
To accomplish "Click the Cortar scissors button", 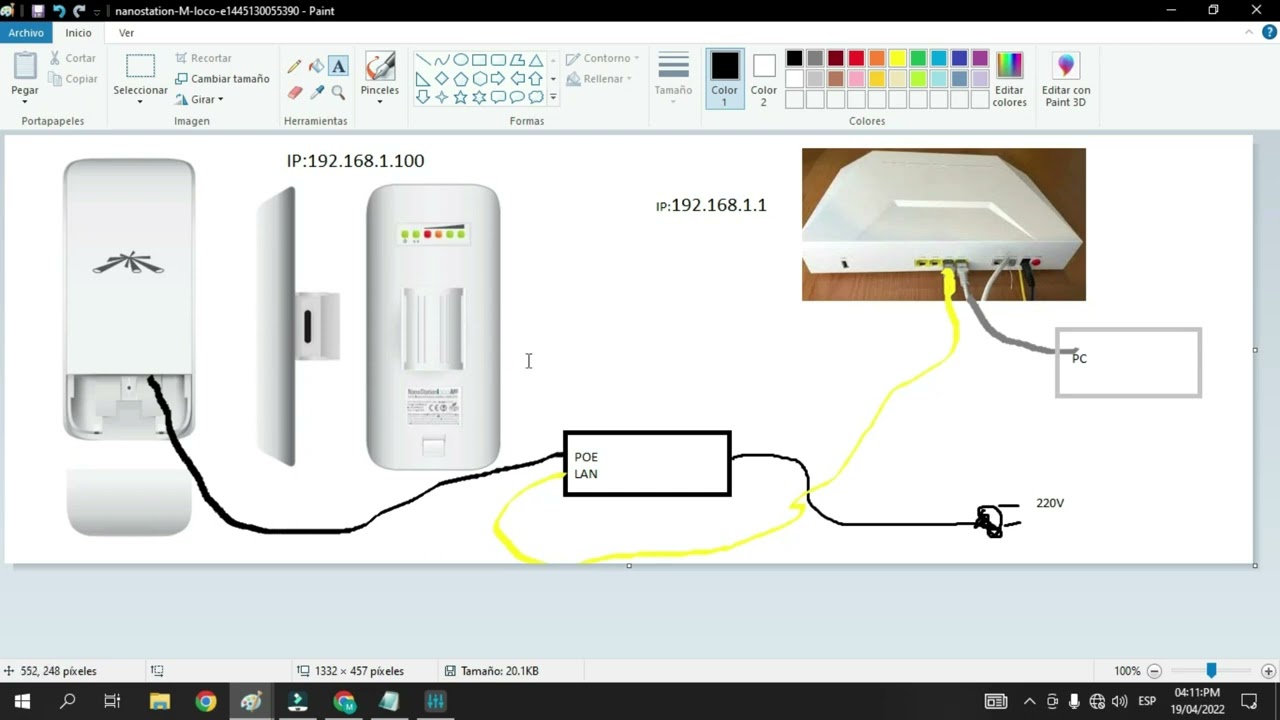I will coord(73,58).
